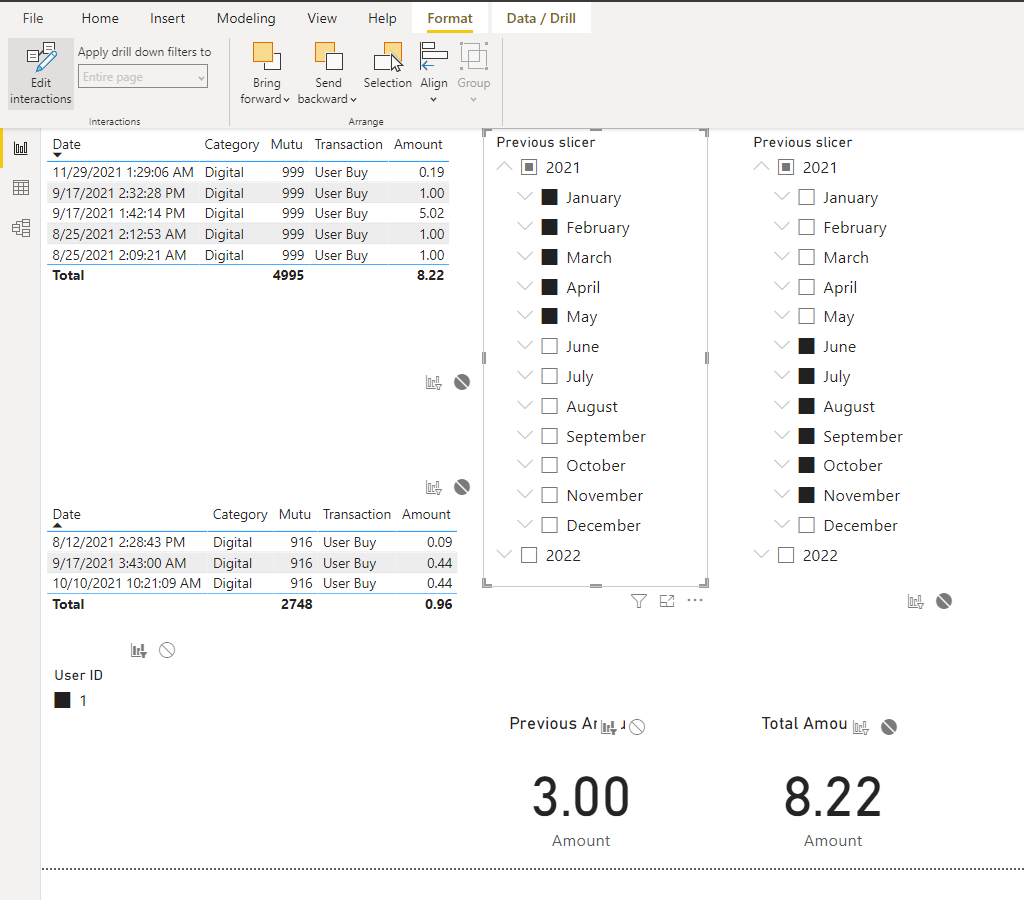Open the Help tab
The image size is (1024, 900).
[382, 18]
